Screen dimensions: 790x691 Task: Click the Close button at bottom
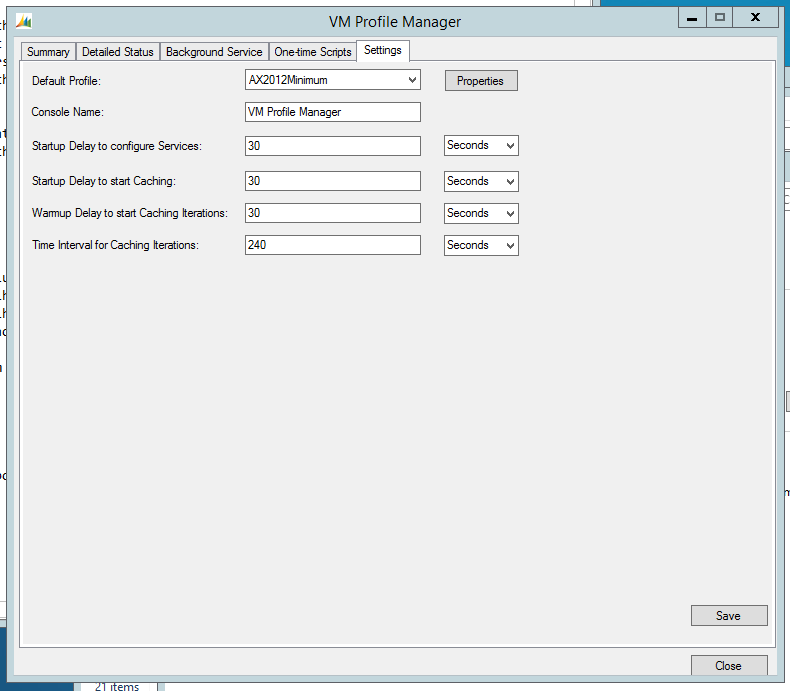[729, 665]
